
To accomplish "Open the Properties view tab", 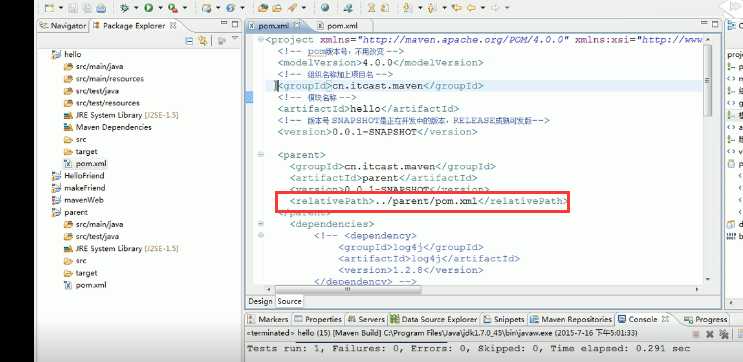I will (x=318, y=319).
